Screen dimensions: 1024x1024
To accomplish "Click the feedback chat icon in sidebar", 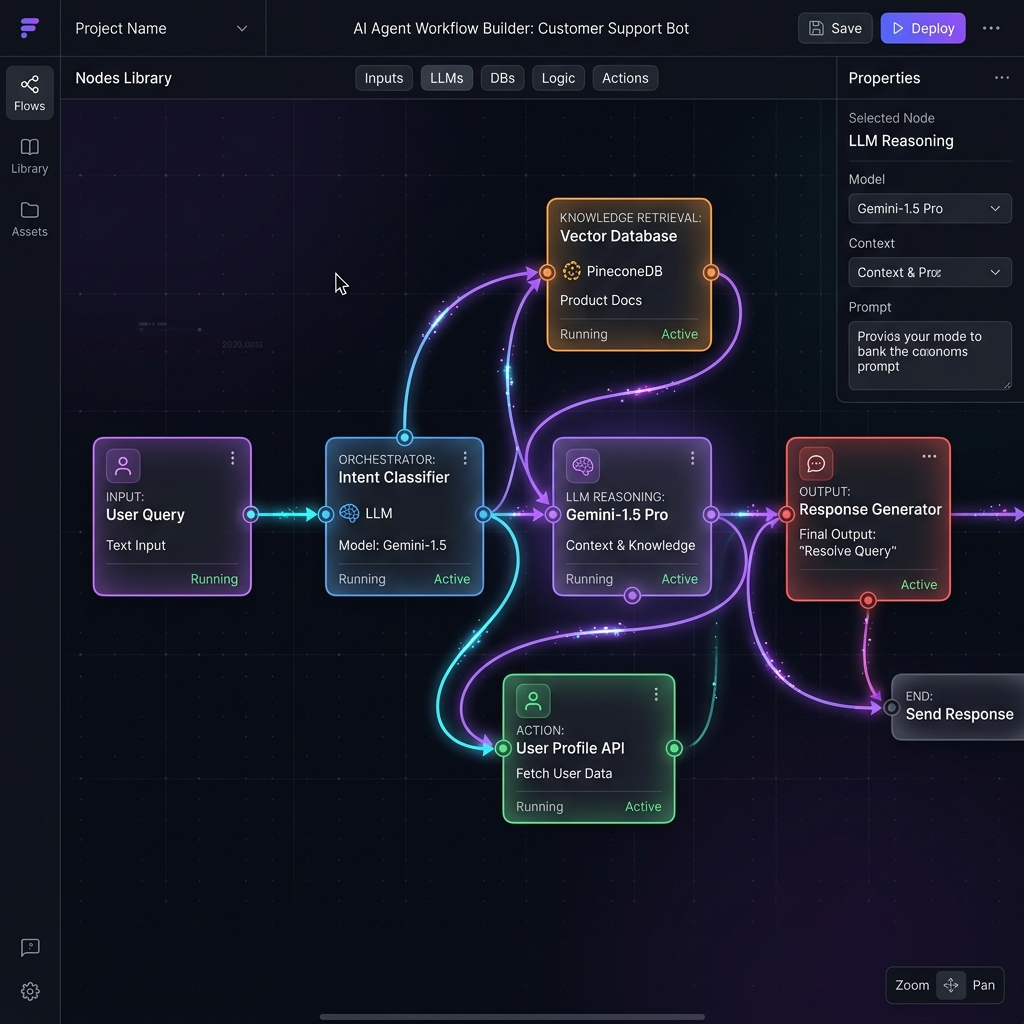I will 30,947.
